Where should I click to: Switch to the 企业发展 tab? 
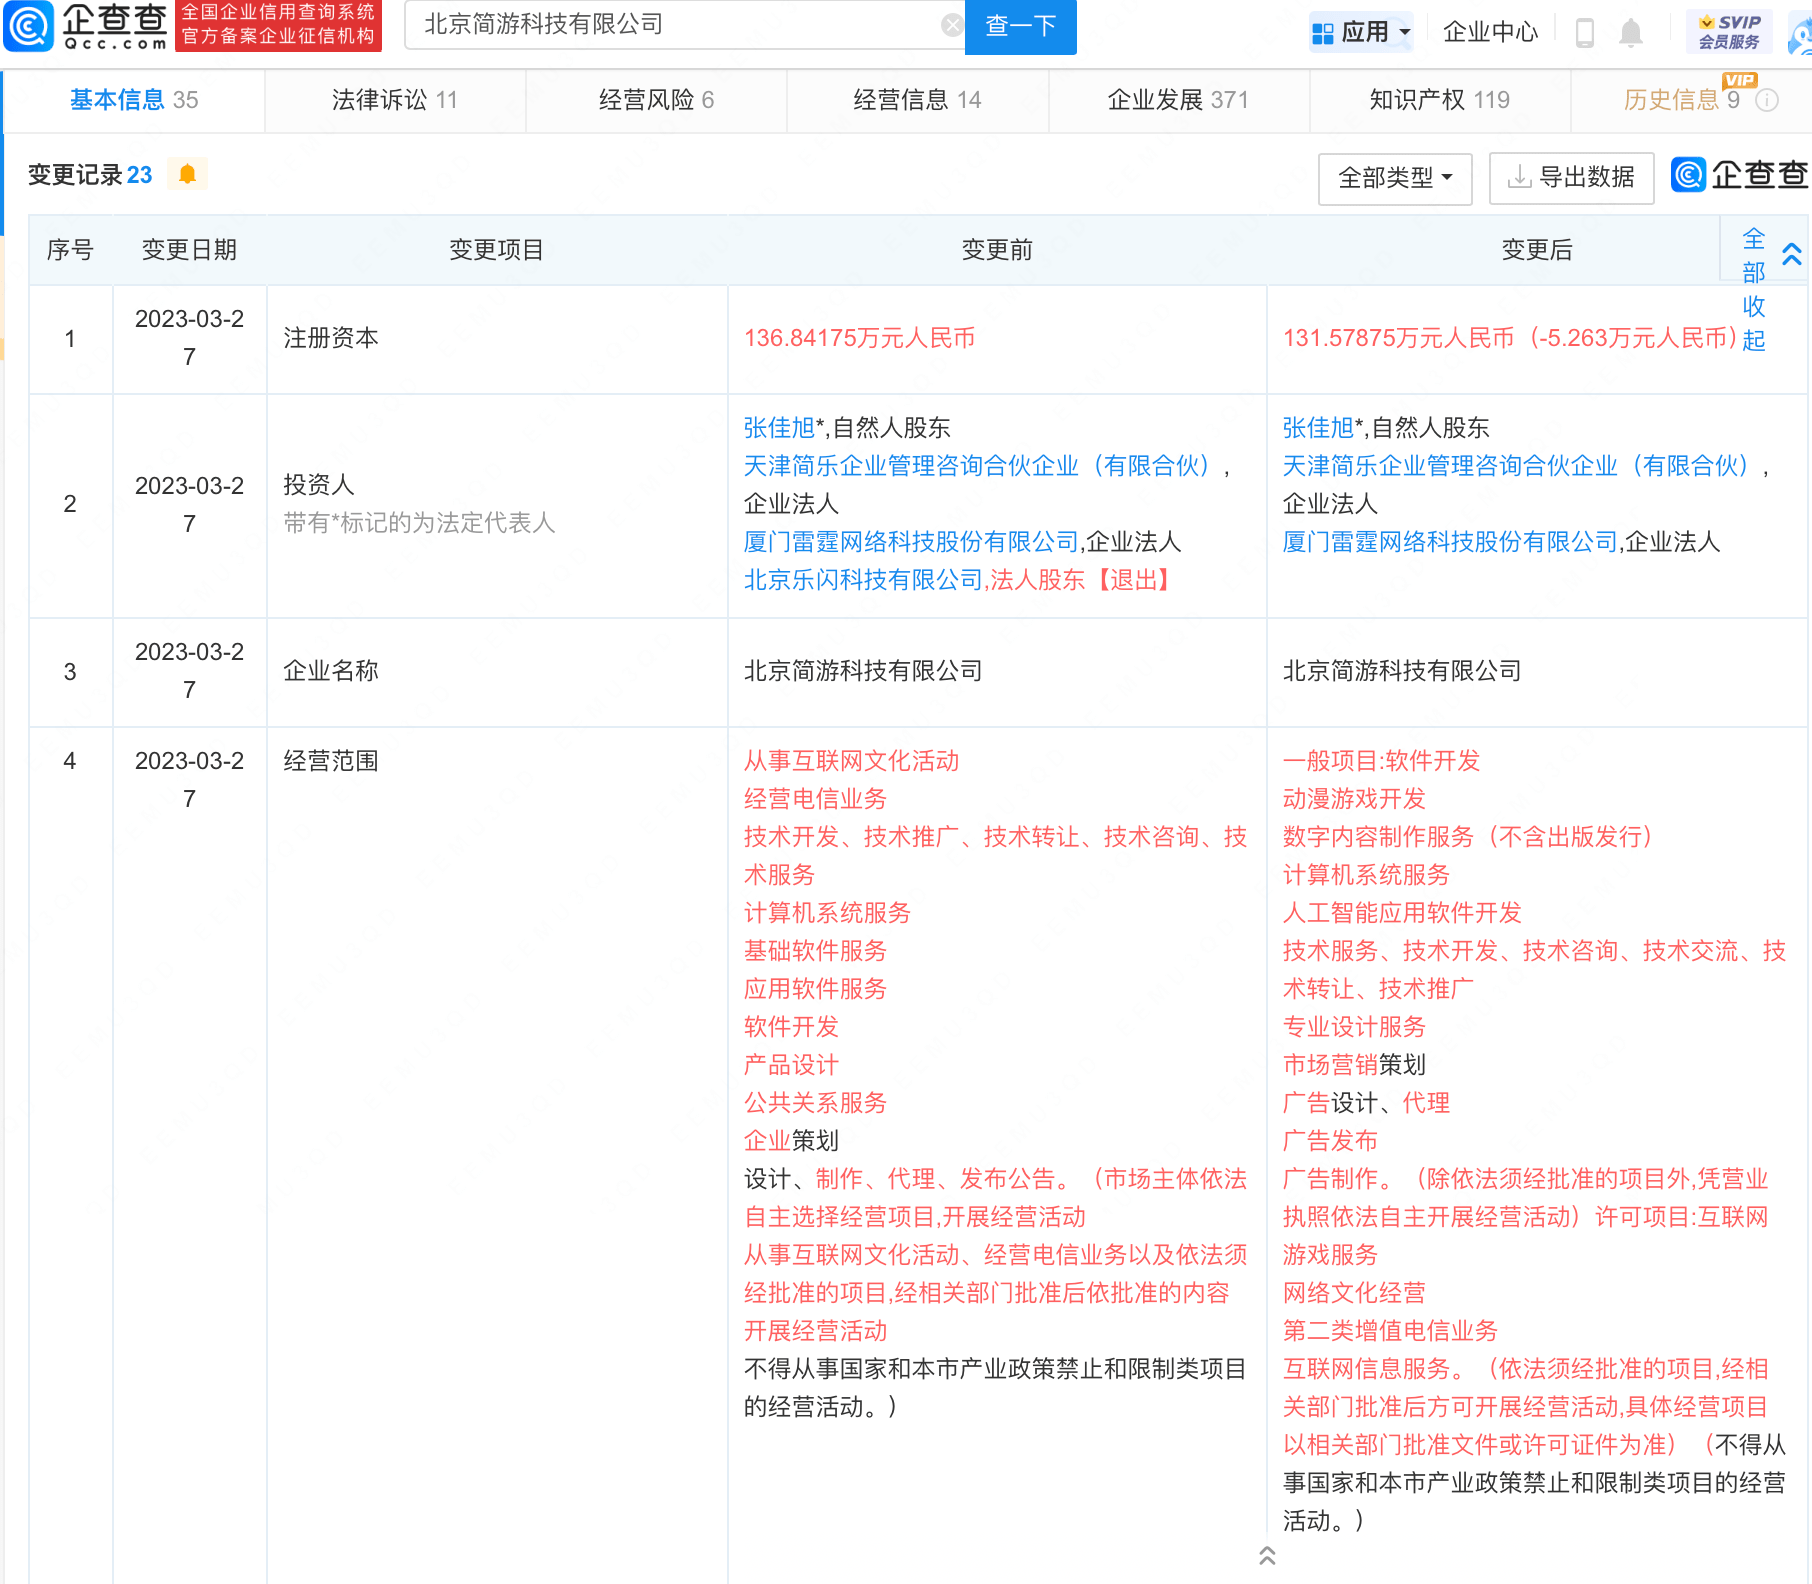[1178, 100]
